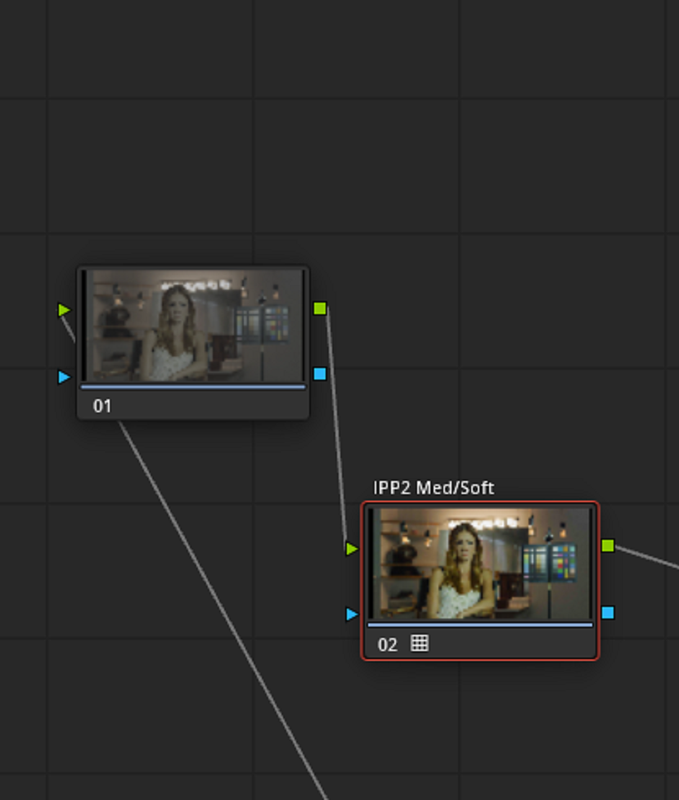The image size is (679, 800).
Task: Click node 01 blue key input triangle
Action: (x=64, y=377)
